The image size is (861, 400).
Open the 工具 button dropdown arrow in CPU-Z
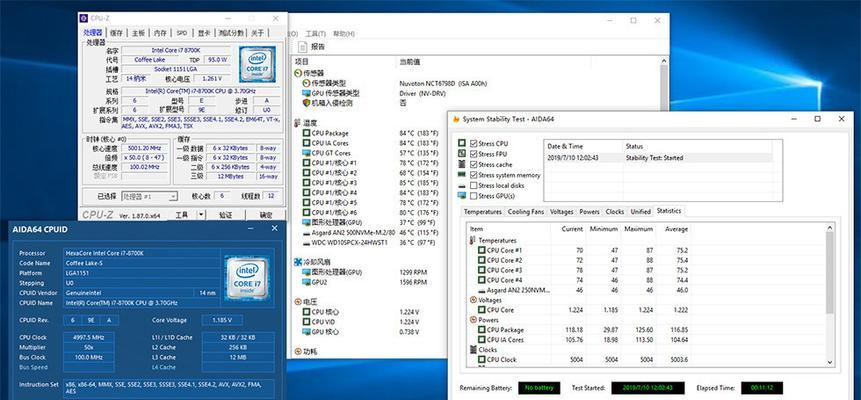(202, 215)
